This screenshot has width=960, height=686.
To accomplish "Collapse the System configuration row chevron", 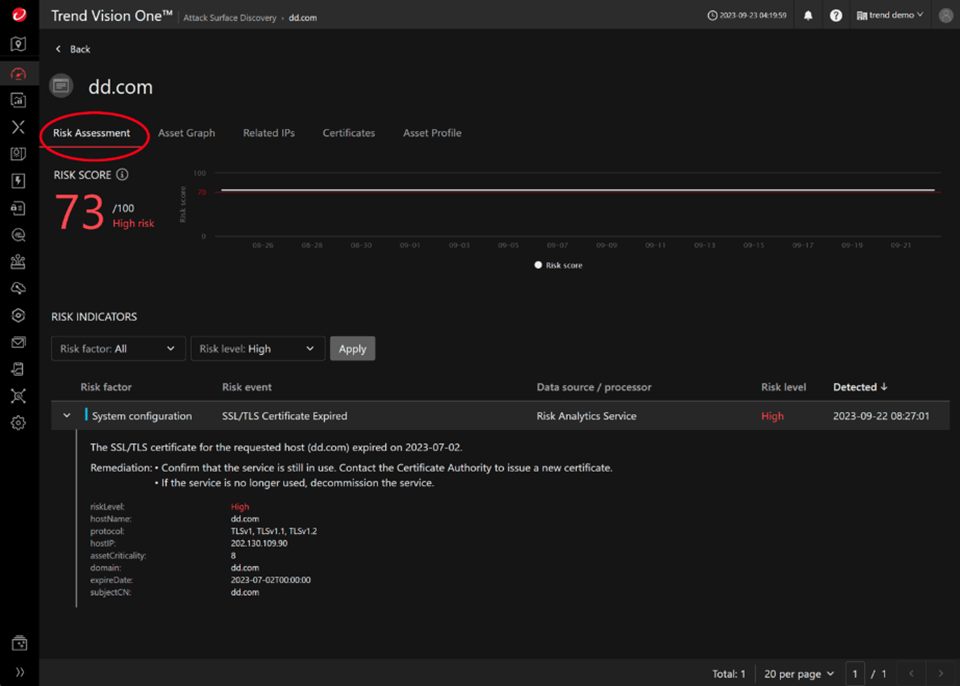I will point(67,416).
